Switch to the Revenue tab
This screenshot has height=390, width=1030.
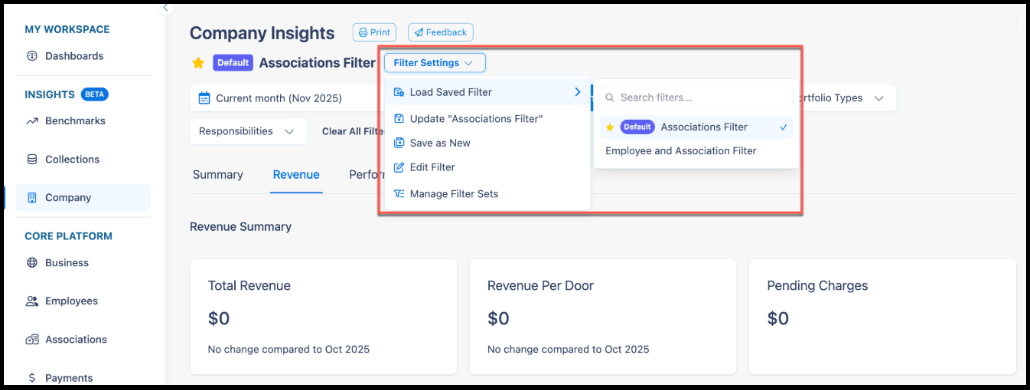pyautogui.click(x=296, y=175)
